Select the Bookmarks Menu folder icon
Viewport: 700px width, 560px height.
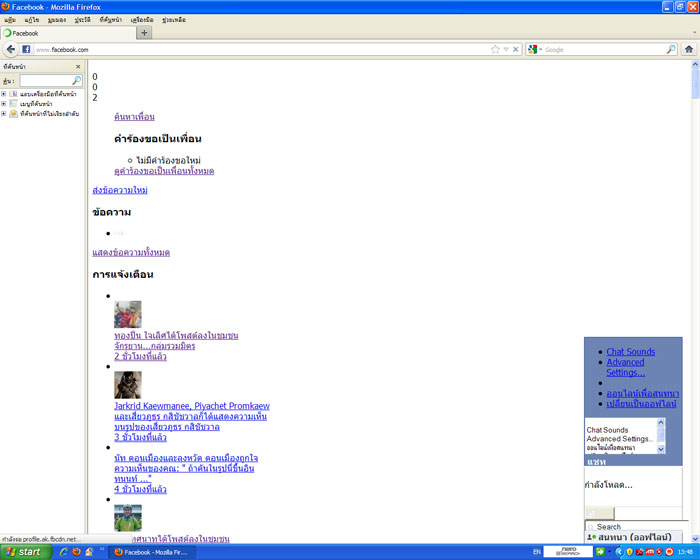point(14,104)
